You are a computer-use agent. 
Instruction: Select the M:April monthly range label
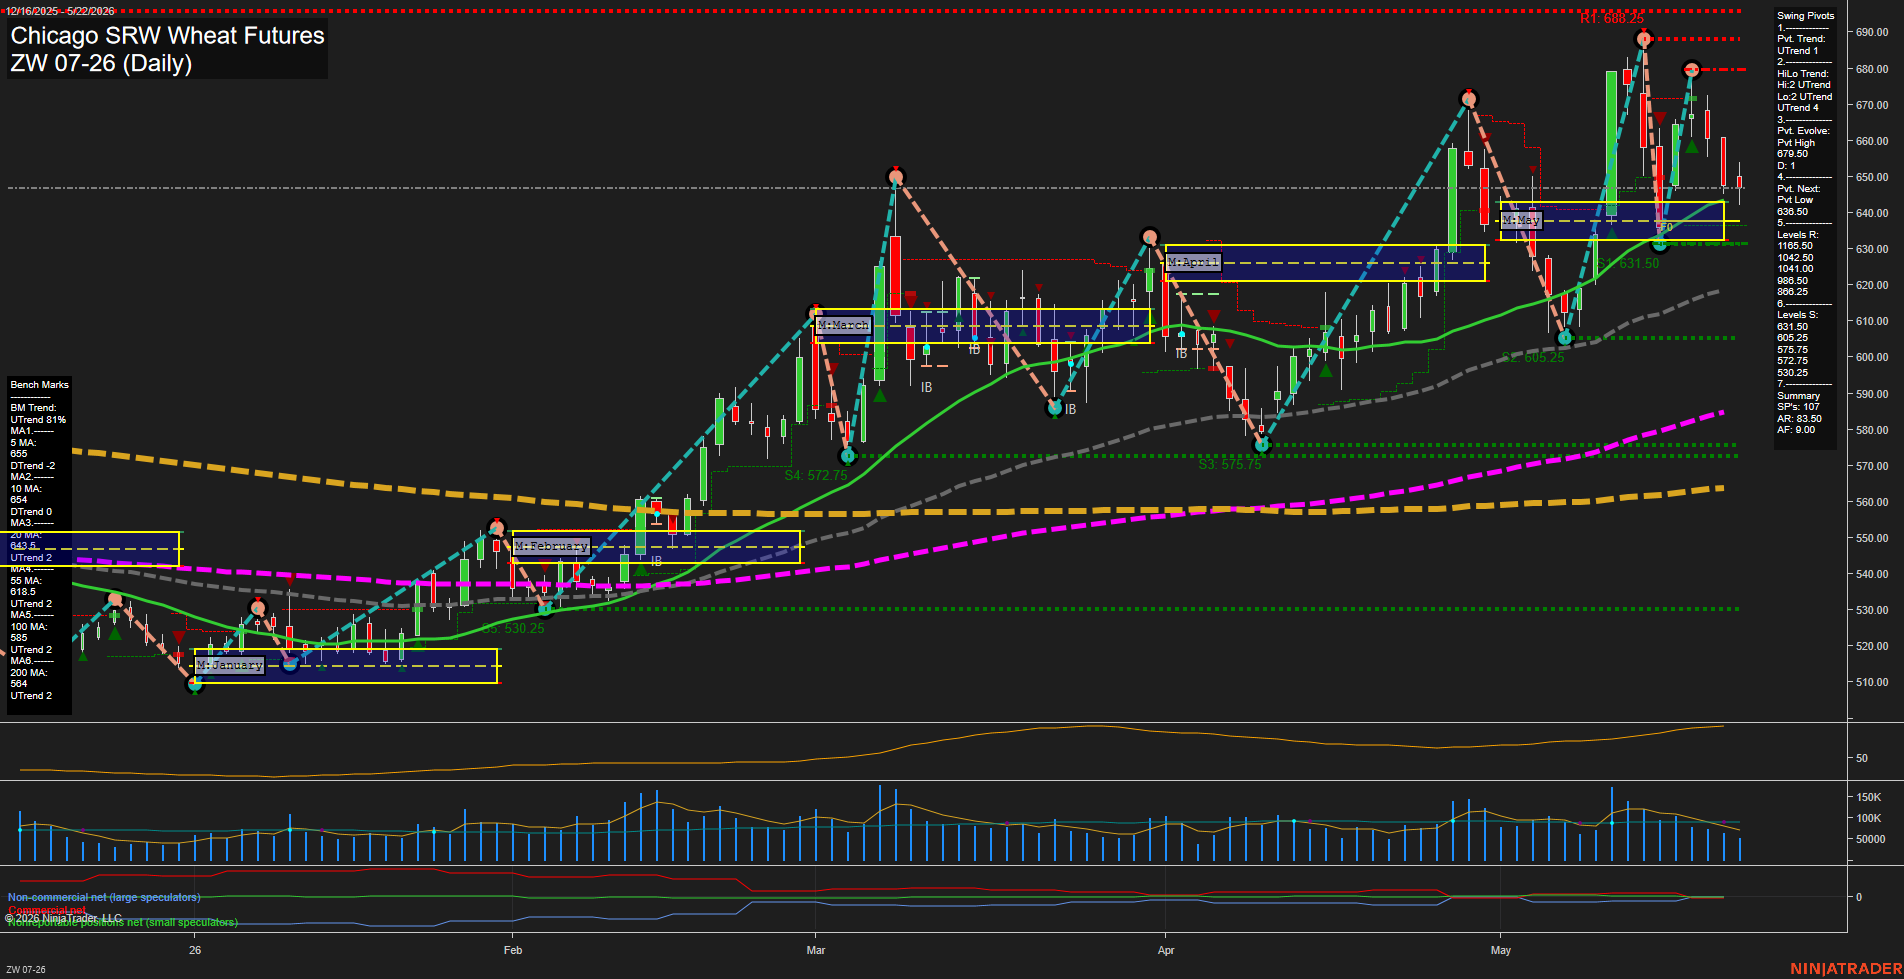pos(1194,262)
